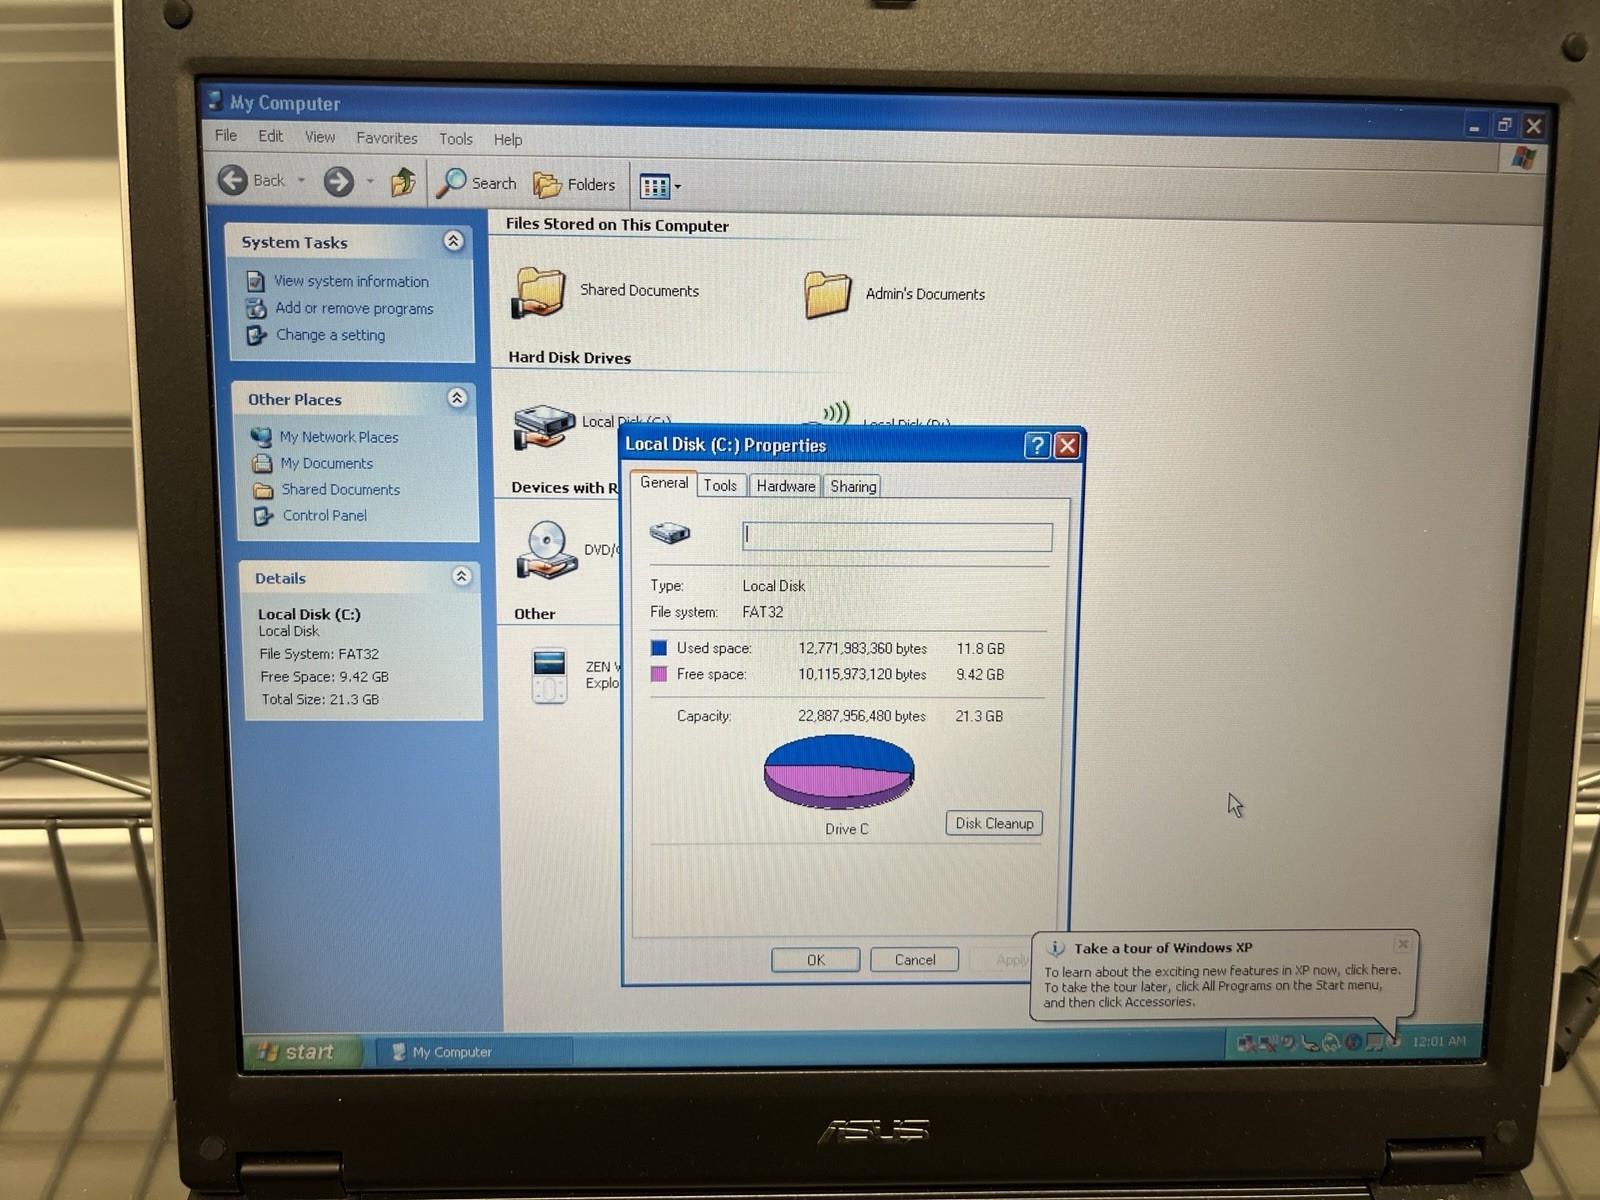This screenshot has width=1600, height=1200.
Task: Collapse the System Tasks panel
Action: (x=453, y=241)
